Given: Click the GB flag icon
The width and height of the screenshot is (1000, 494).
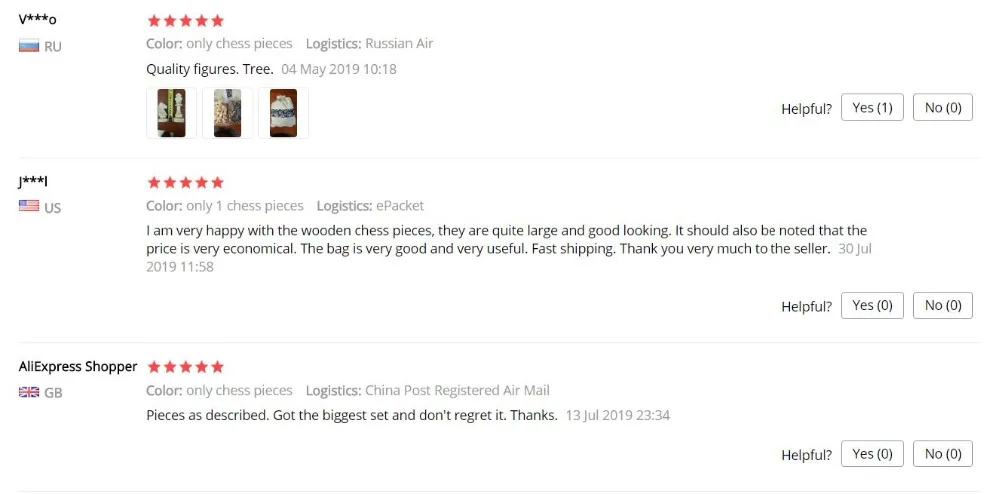Looking at the screenshot, I should 29,392.
